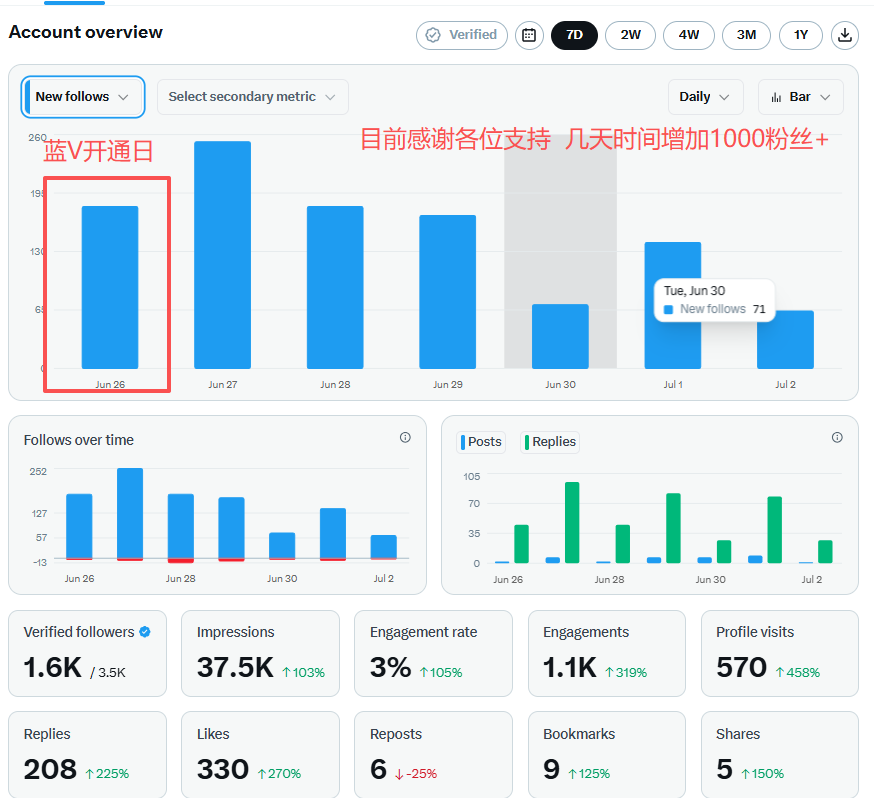
Task: Click the Follows over time title
Action: click(x=79, y=440)
